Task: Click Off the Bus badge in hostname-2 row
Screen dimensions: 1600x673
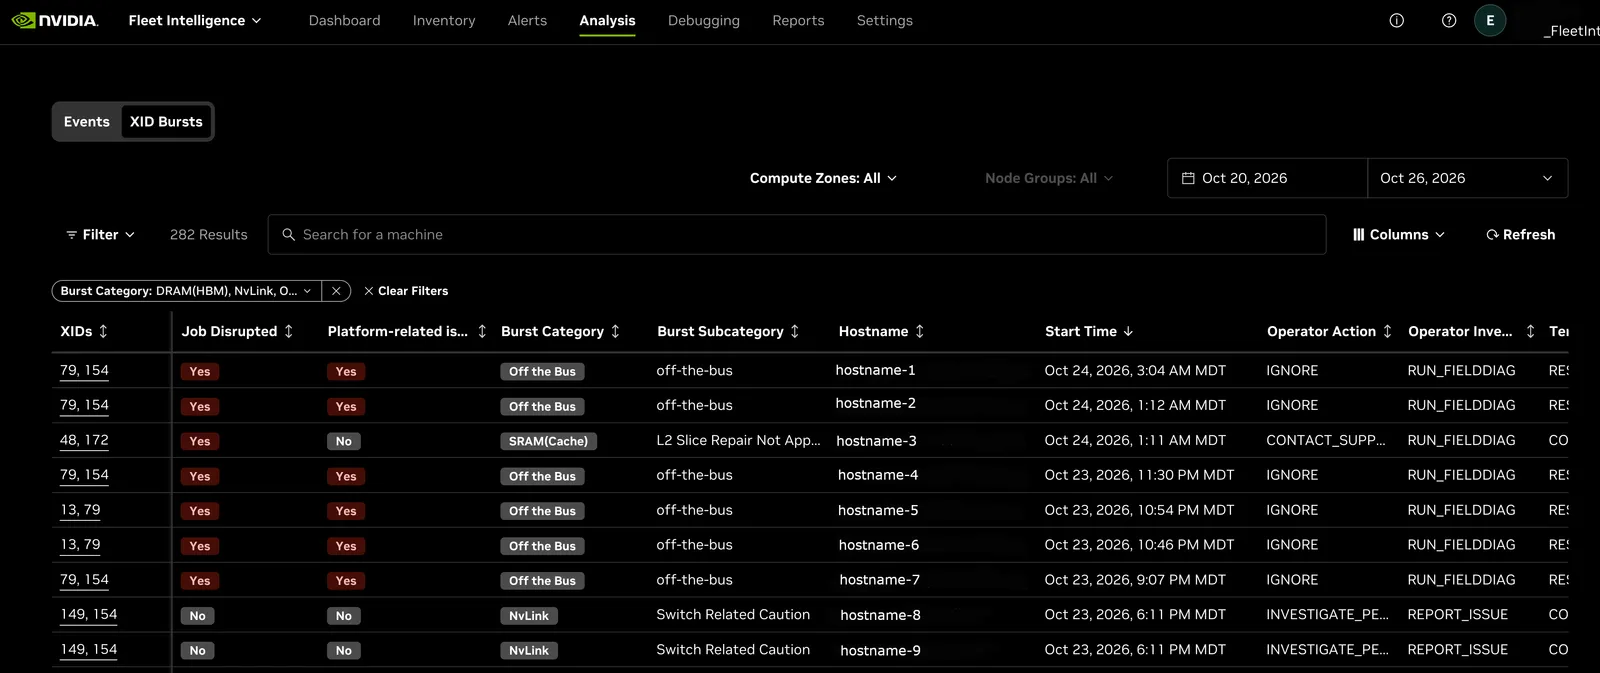Action: click(x=542, y=407)
